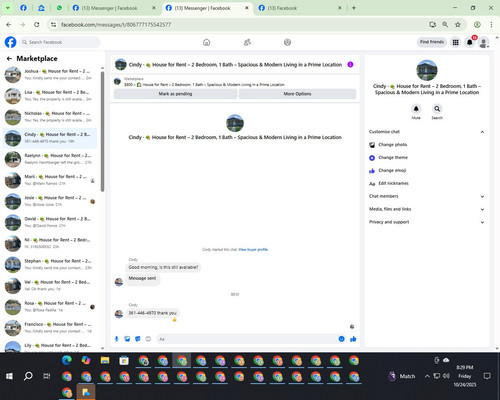
Task: Open Chrome zoom magnifier in address bar
Action: tap(445, 25)
